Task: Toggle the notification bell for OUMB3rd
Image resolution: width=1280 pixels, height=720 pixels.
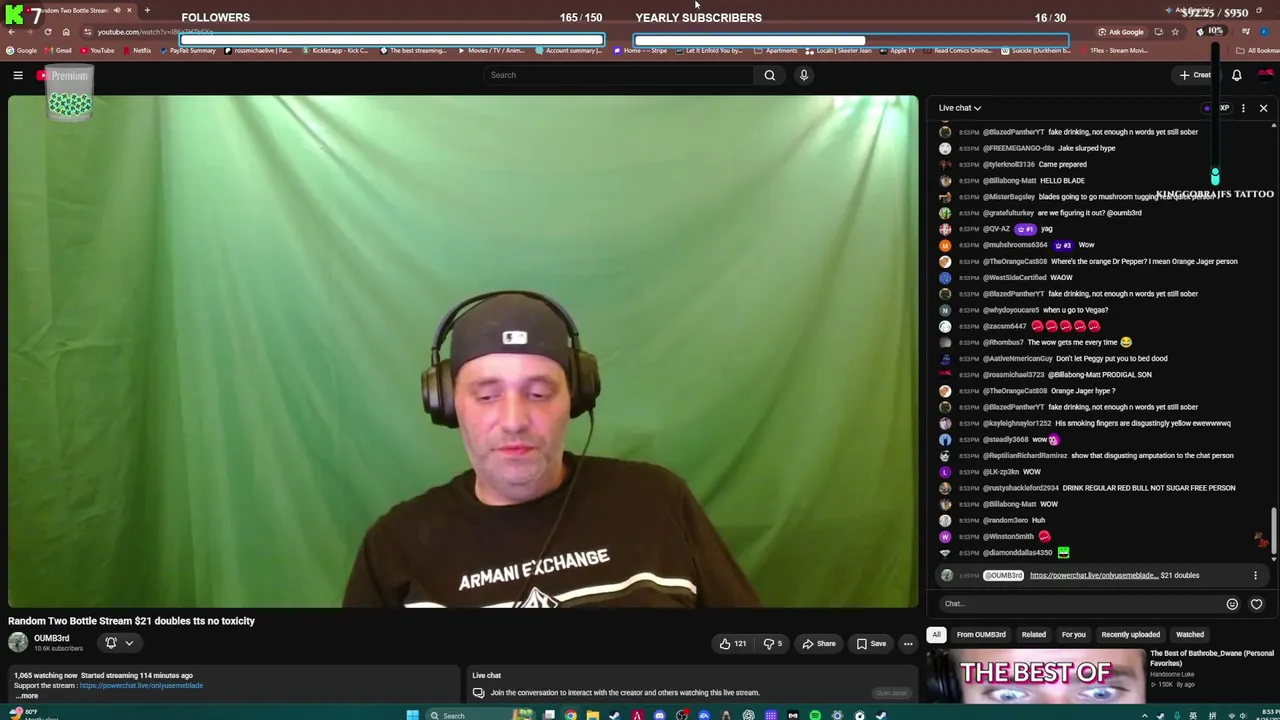Action: 111,643
